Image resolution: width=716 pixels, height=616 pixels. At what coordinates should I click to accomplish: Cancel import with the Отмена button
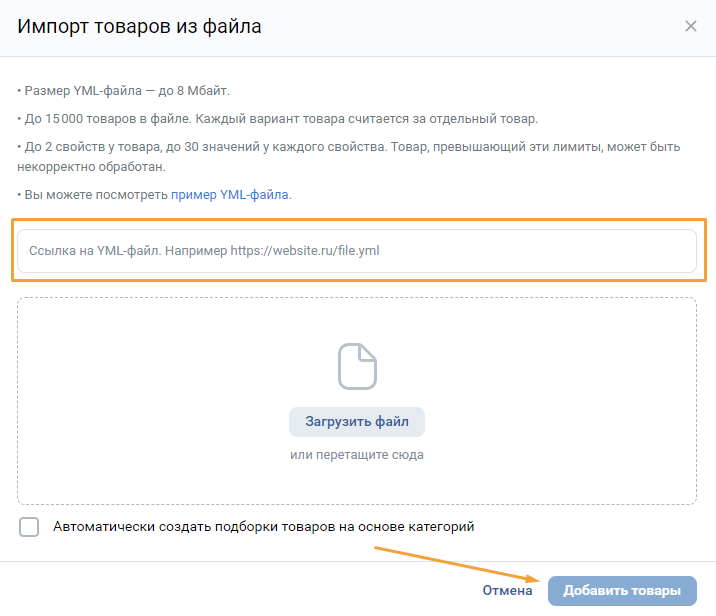[x=507, y=590]
